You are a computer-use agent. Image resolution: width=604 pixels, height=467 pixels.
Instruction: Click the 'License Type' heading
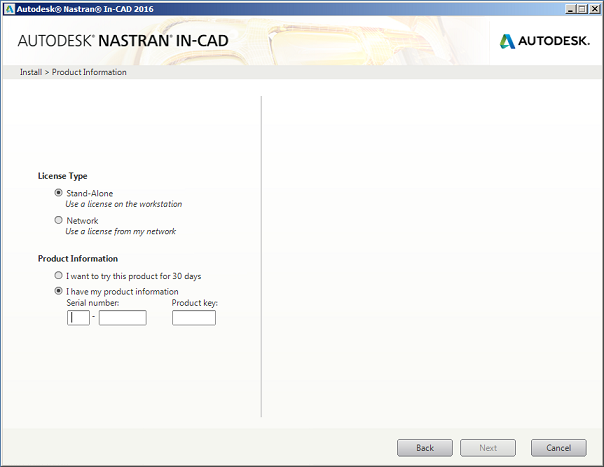click(x=62, y=176)
